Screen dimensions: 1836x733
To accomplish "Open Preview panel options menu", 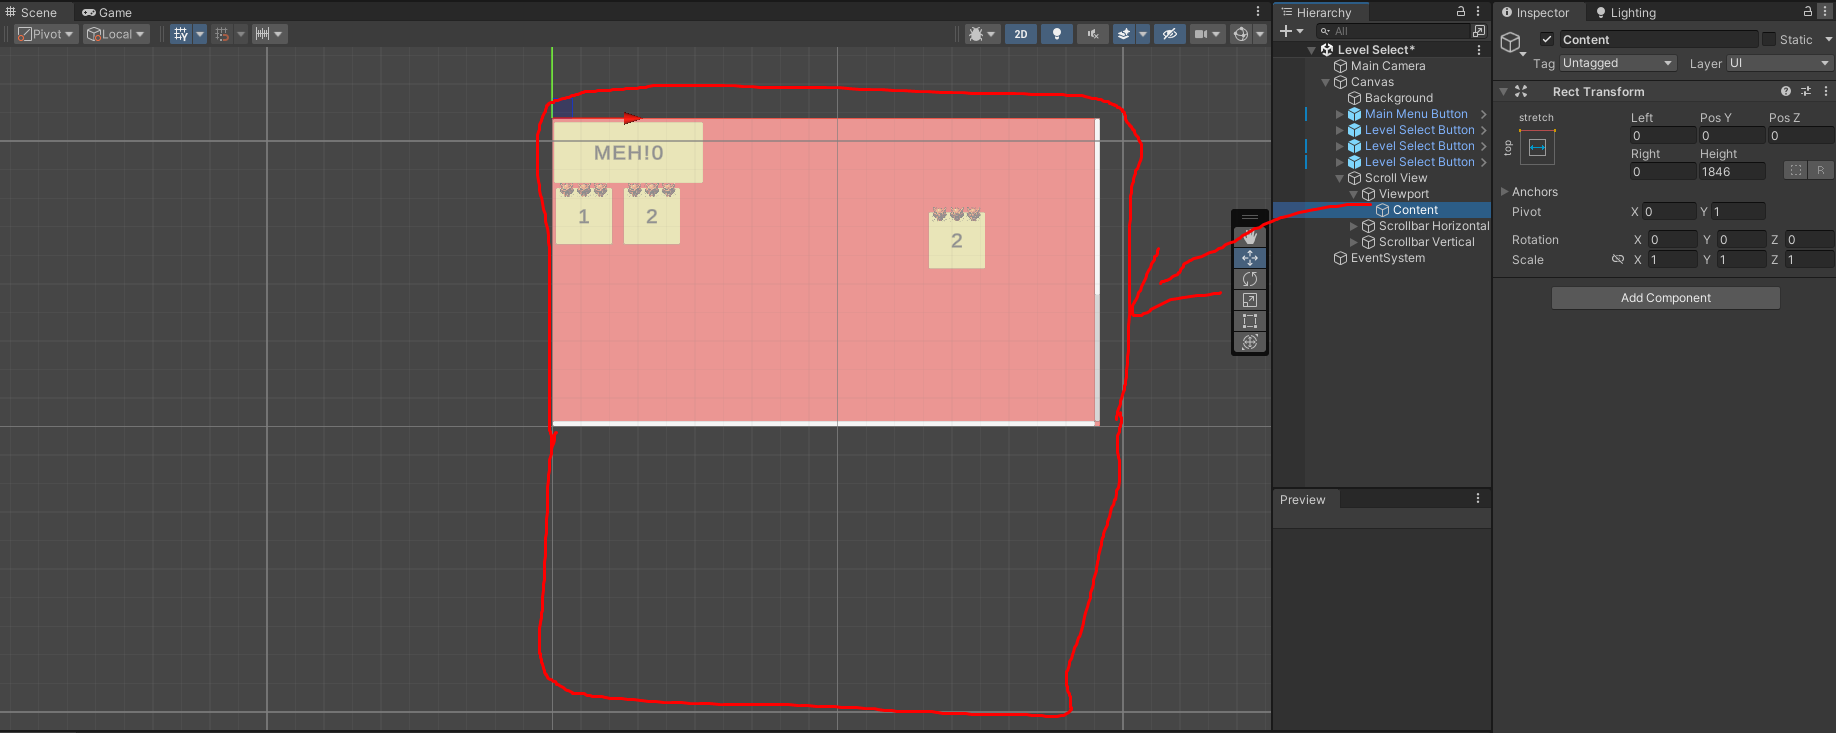I will pyautogui.click(x=1478, y=498).
